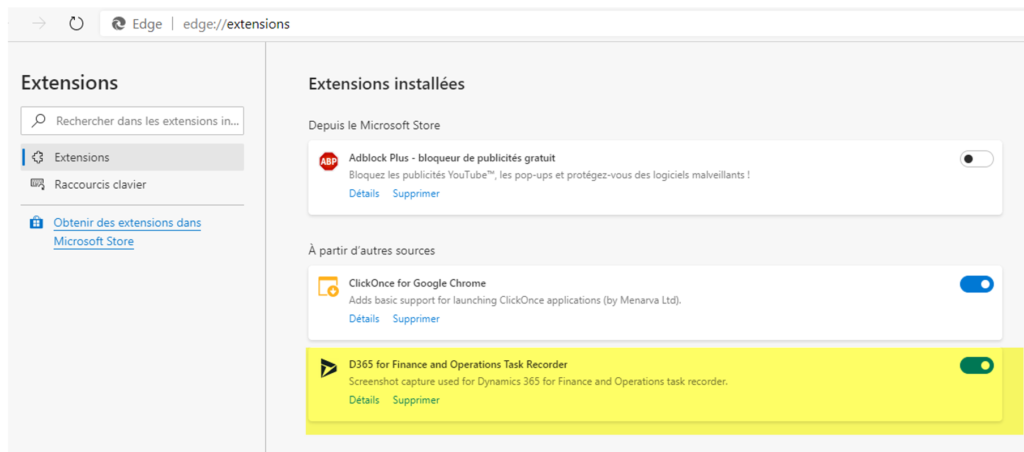Turn off D365 Task Recorder toggle
Image resolution: width=1024 pixels, height=452 pixels.
point(976,365)
